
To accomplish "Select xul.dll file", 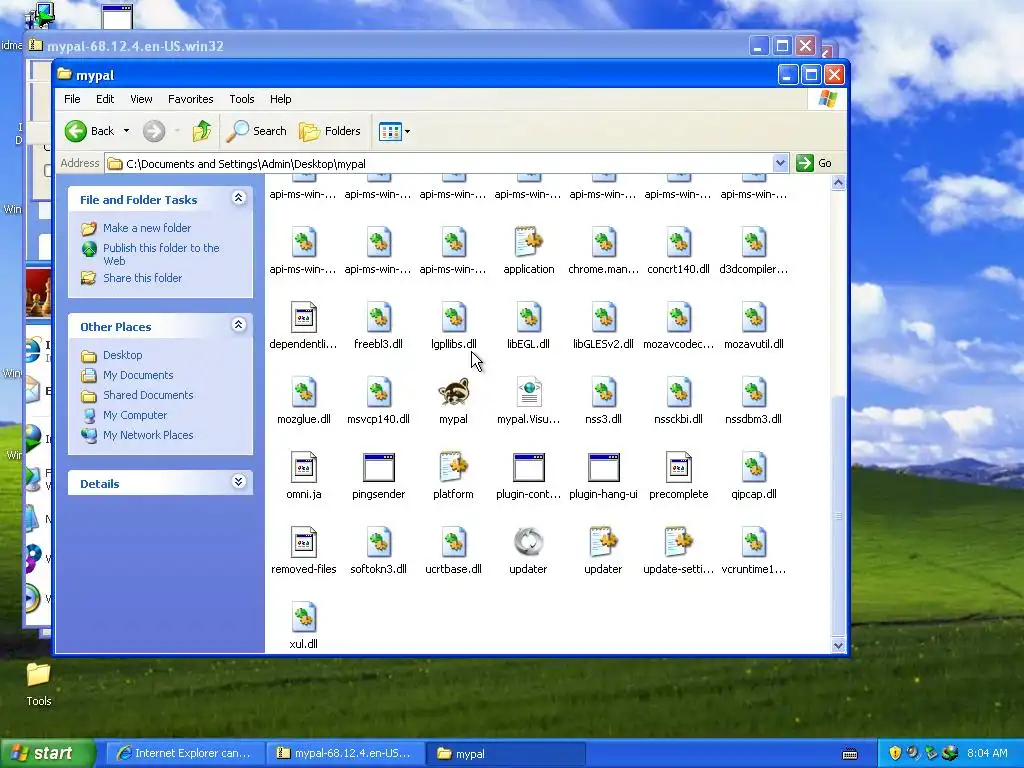I will click(x=304, y=618).
